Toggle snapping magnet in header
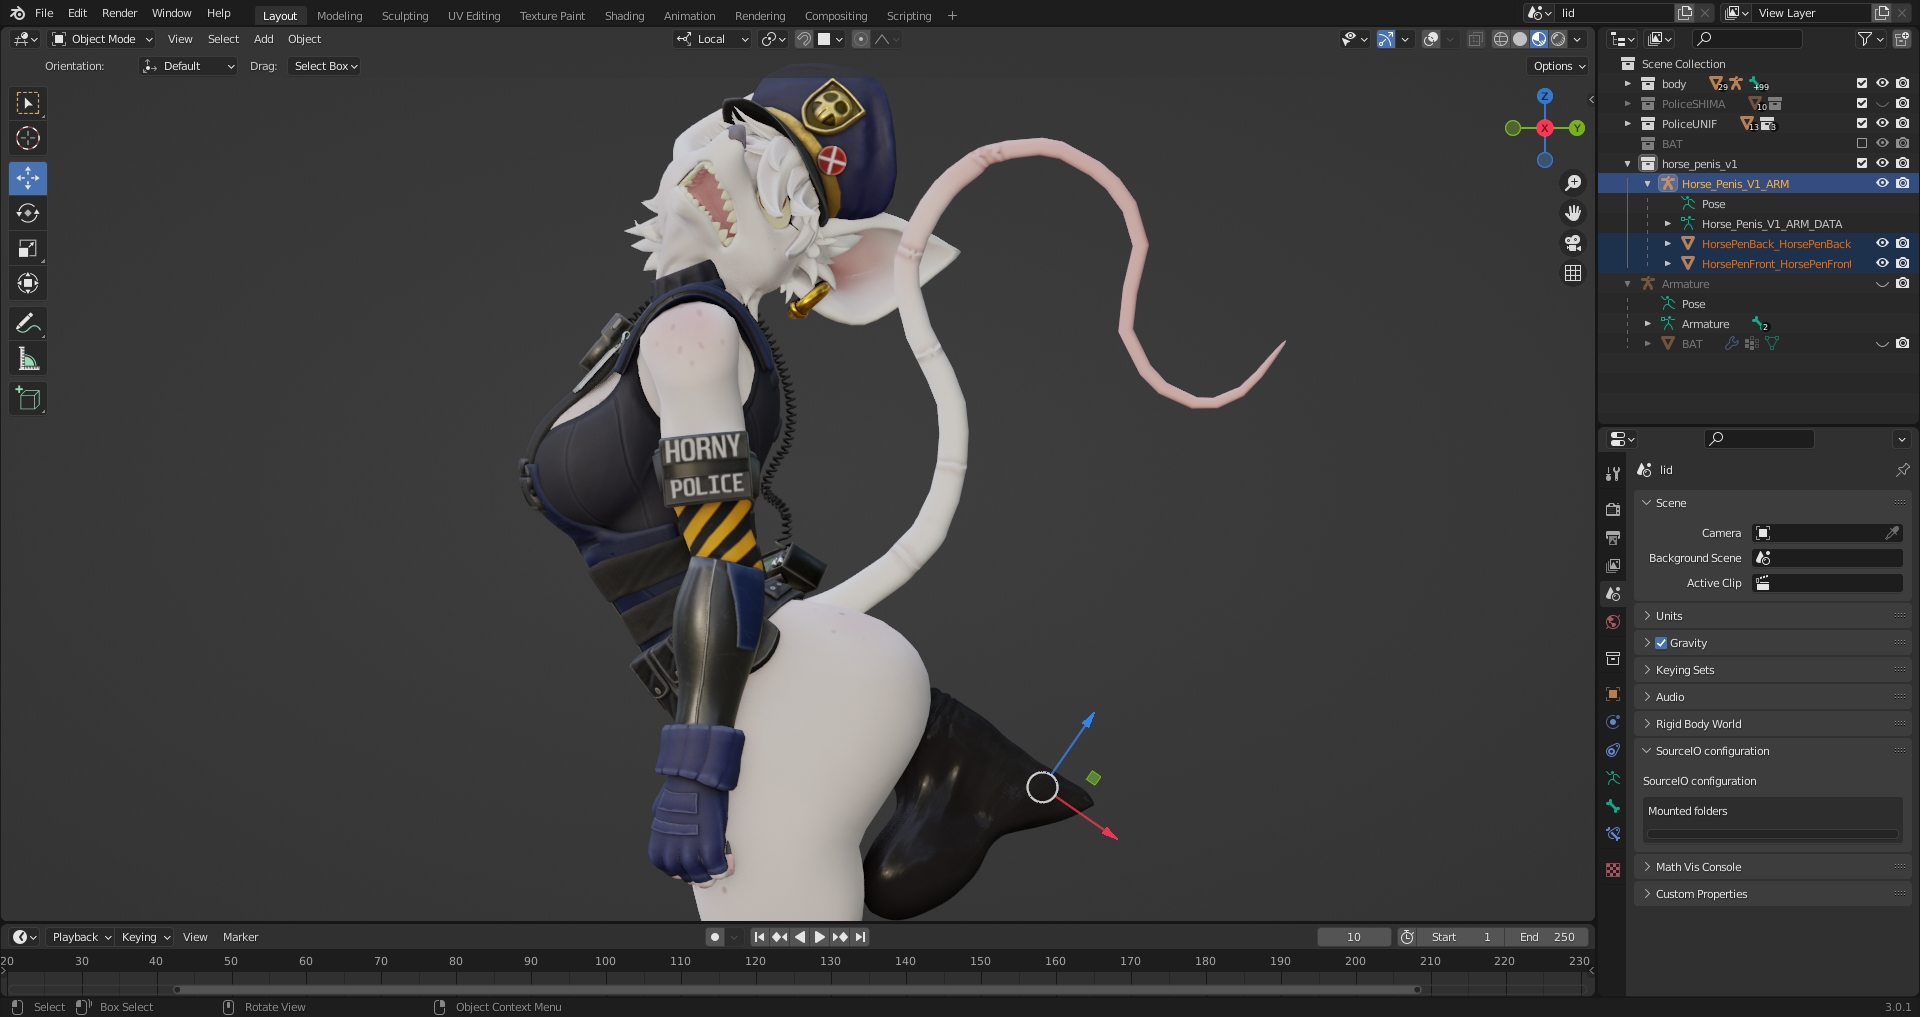Screen dimensions: 1920x1017 tap(804, 39)
